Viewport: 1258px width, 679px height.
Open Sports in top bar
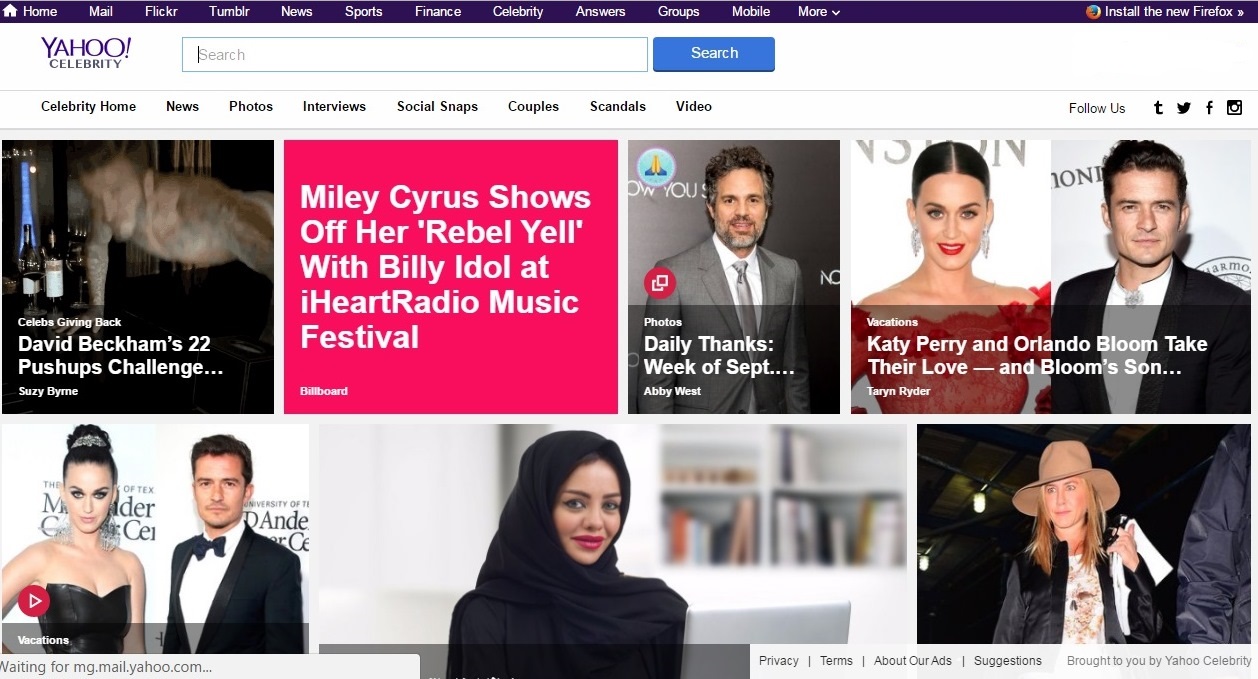363,12
